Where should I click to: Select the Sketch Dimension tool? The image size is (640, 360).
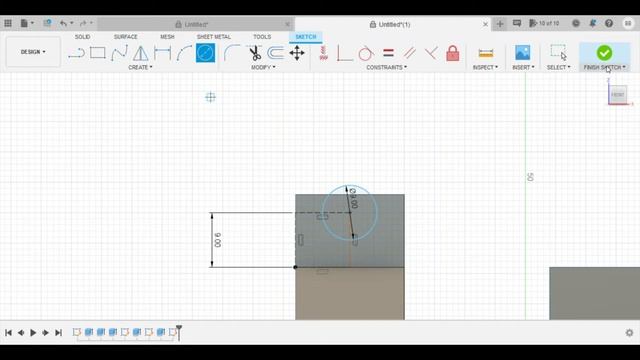[162, 53]
